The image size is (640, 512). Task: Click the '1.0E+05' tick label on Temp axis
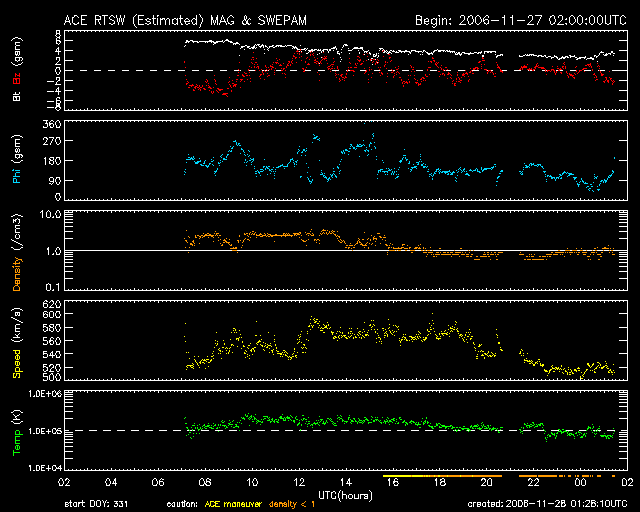(x=45, y=431)
